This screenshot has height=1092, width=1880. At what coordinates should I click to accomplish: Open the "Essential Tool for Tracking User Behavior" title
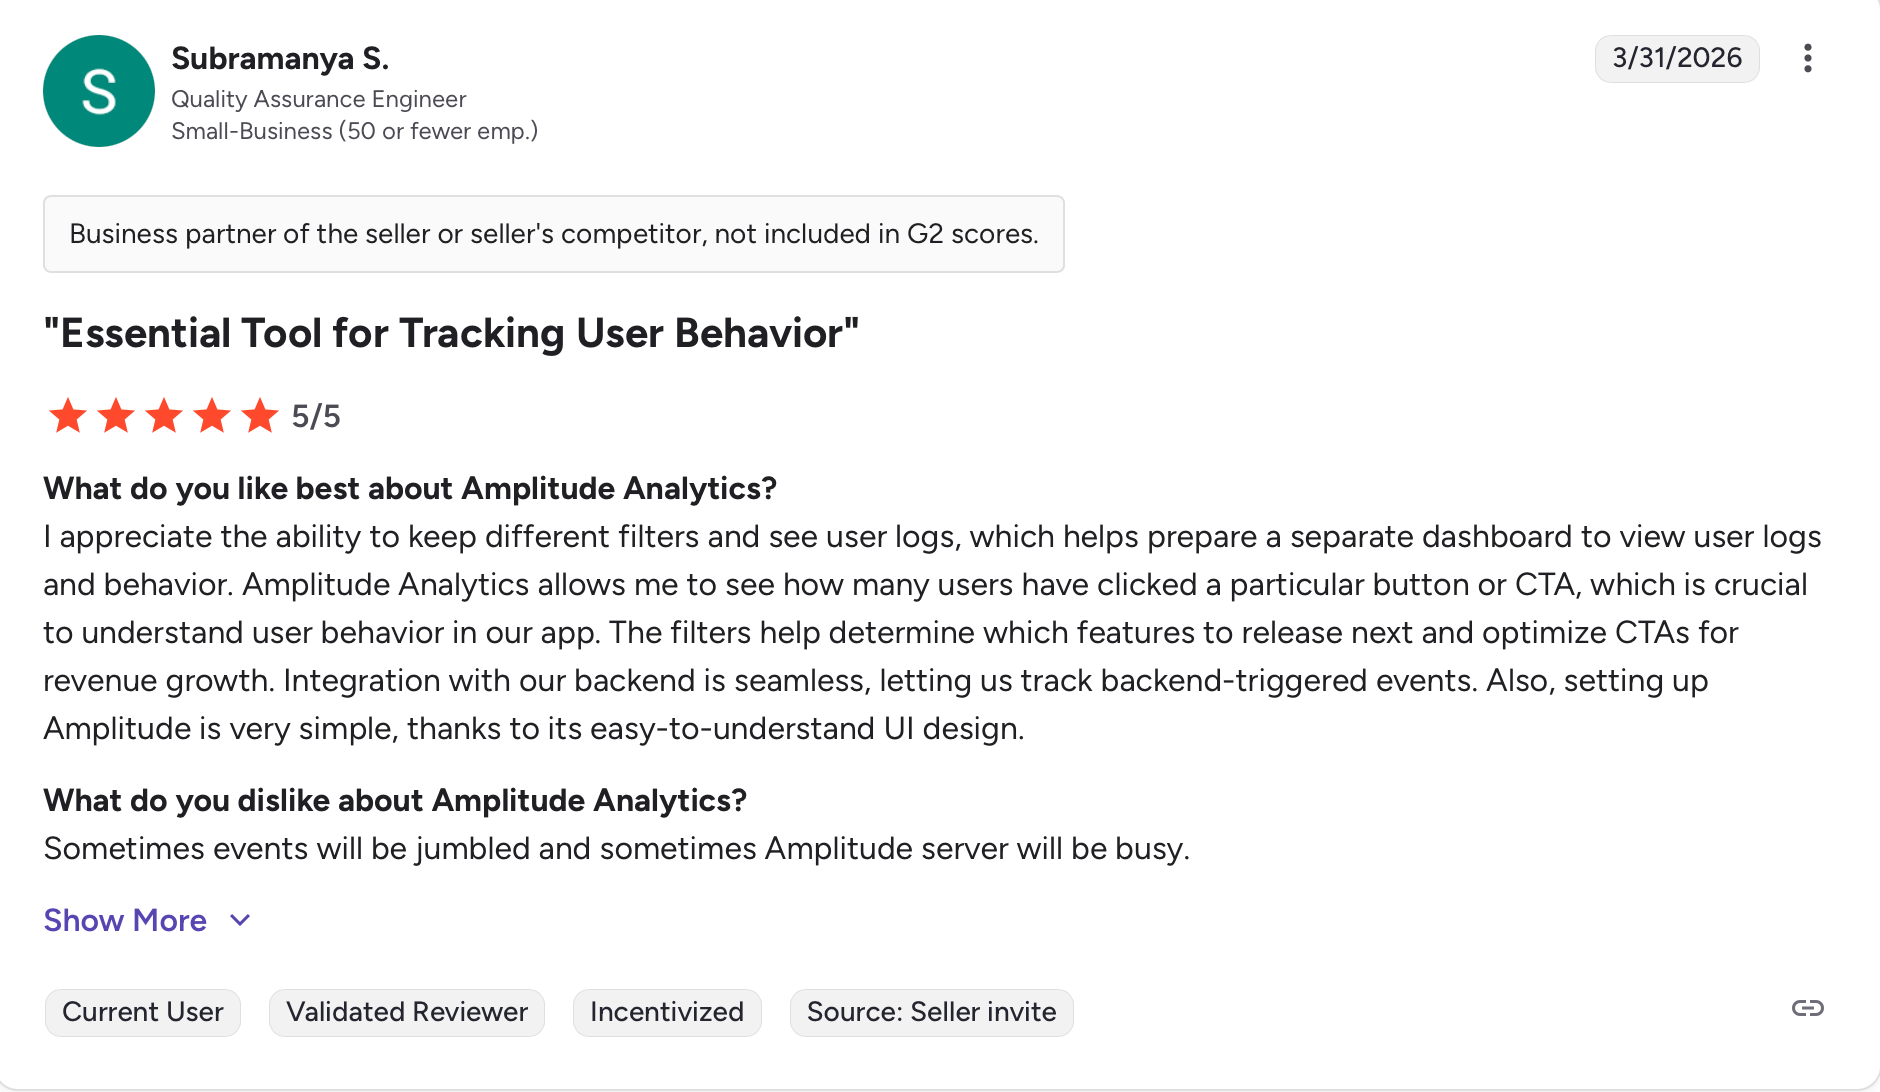(x=451, y=333)
